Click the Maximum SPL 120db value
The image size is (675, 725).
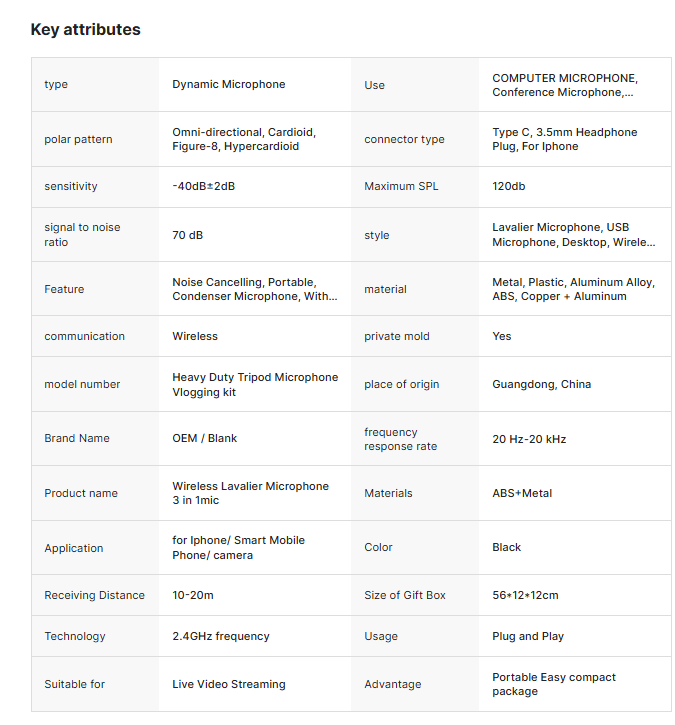pos(508,187)
